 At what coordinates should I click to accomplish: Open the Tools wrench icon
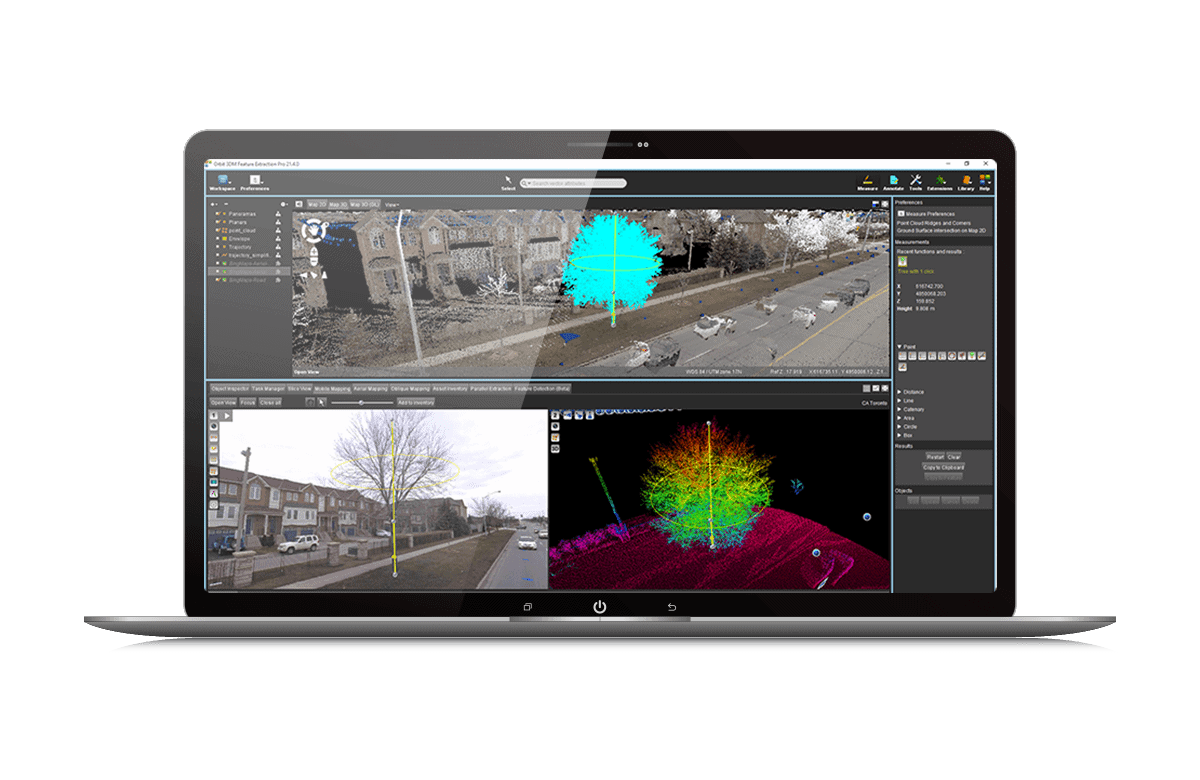pyautogui.click(x=915, y=181)
